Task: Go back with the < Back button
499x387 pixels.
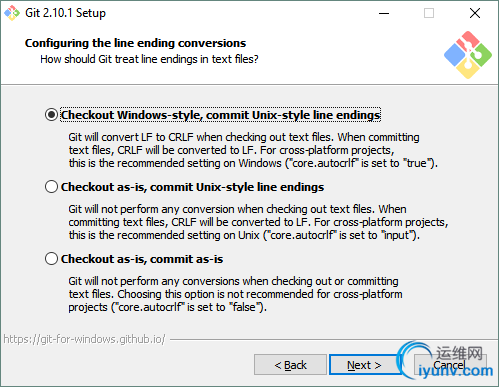Action: (x=290, y=365)
